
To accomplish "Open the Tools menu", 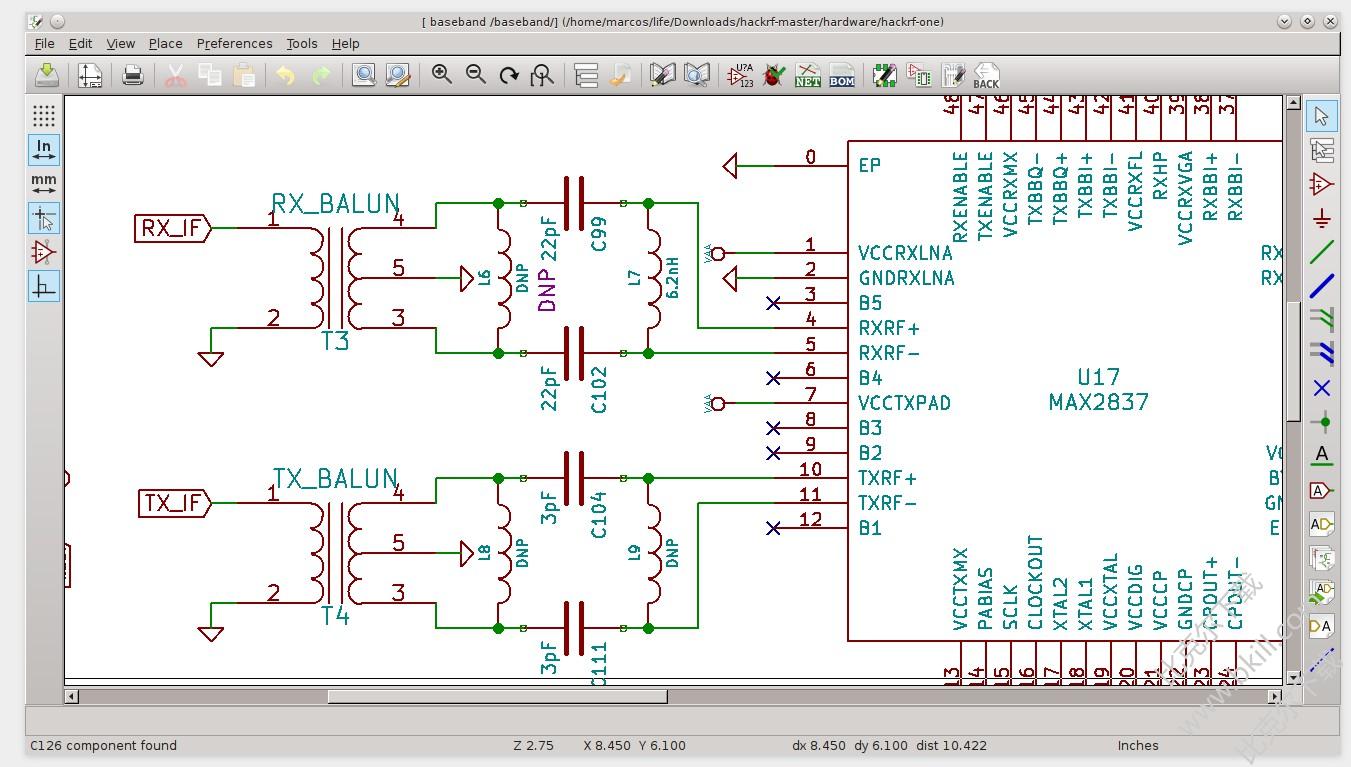I will tap(301, 43).
